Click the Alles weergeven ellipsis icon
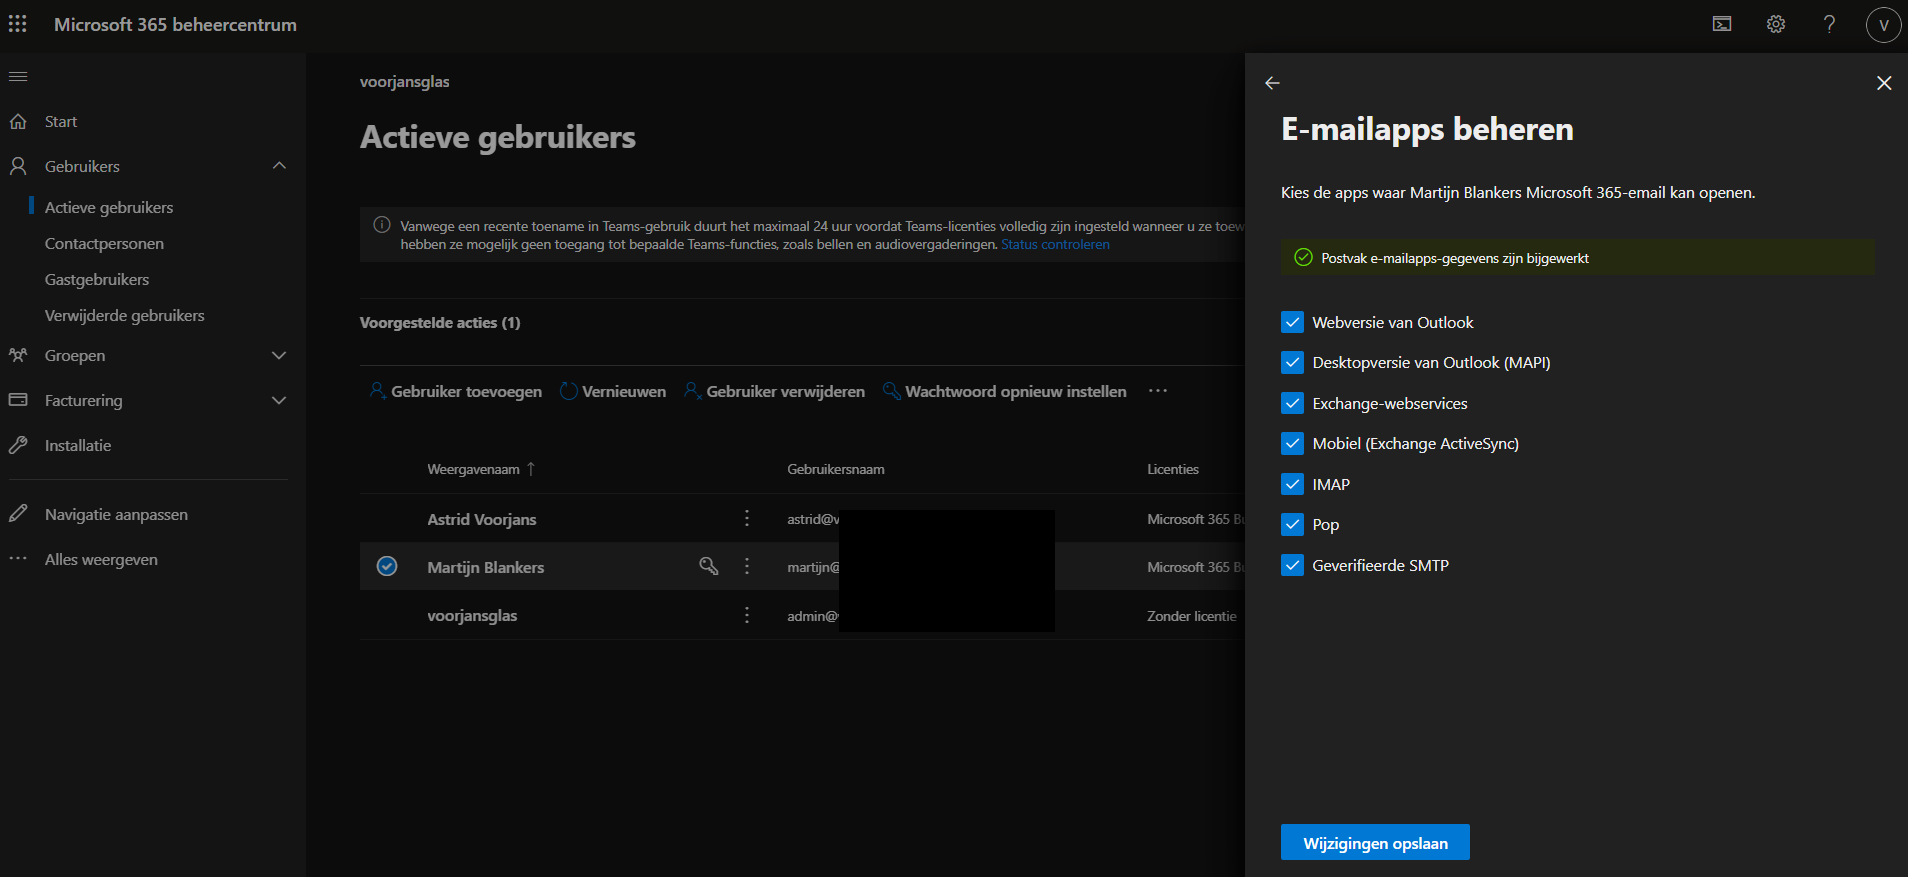Viewport: 1908px width, 877px height. point(18,559)
